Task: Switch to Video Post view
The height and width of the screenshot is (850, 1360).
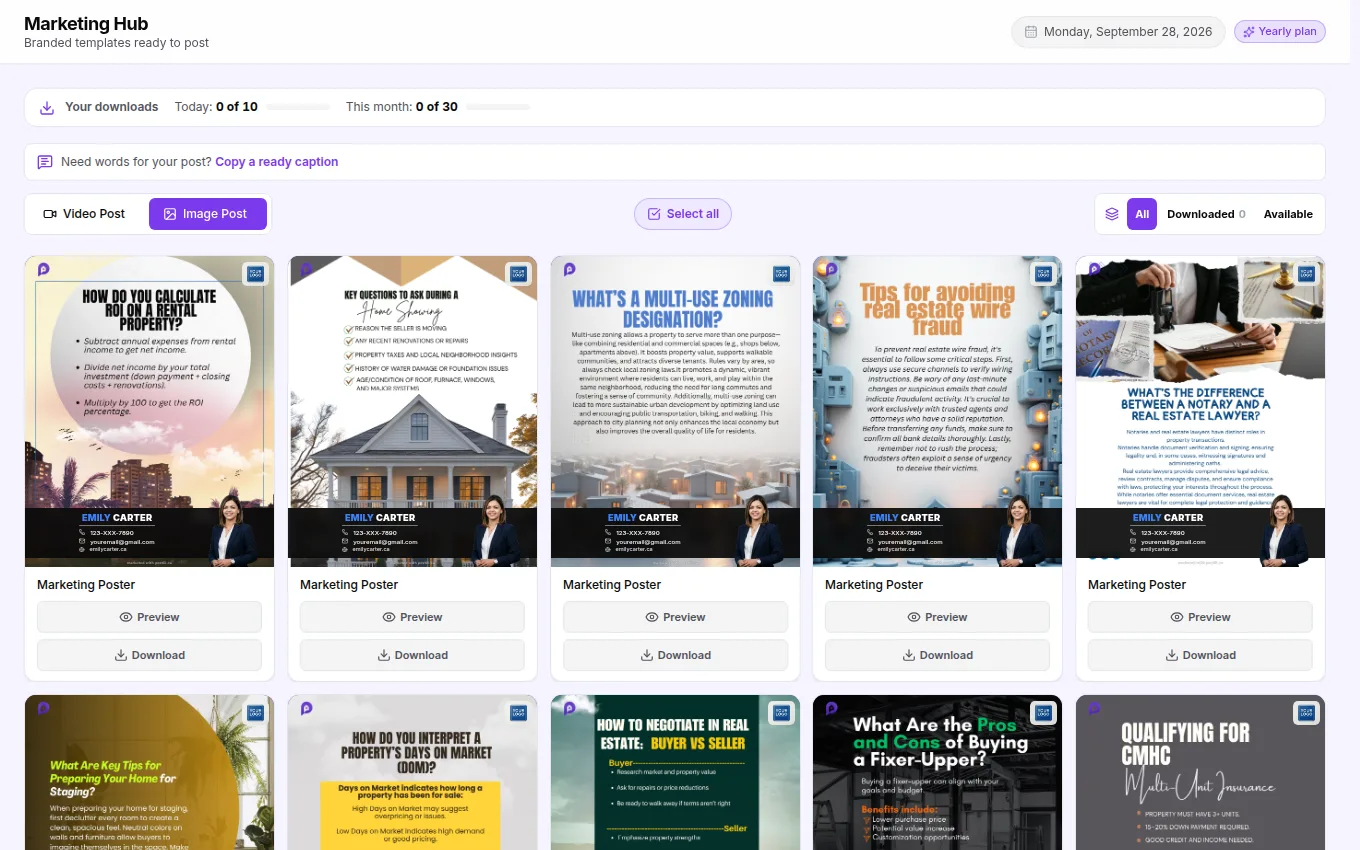Action: tap(85, 214)
